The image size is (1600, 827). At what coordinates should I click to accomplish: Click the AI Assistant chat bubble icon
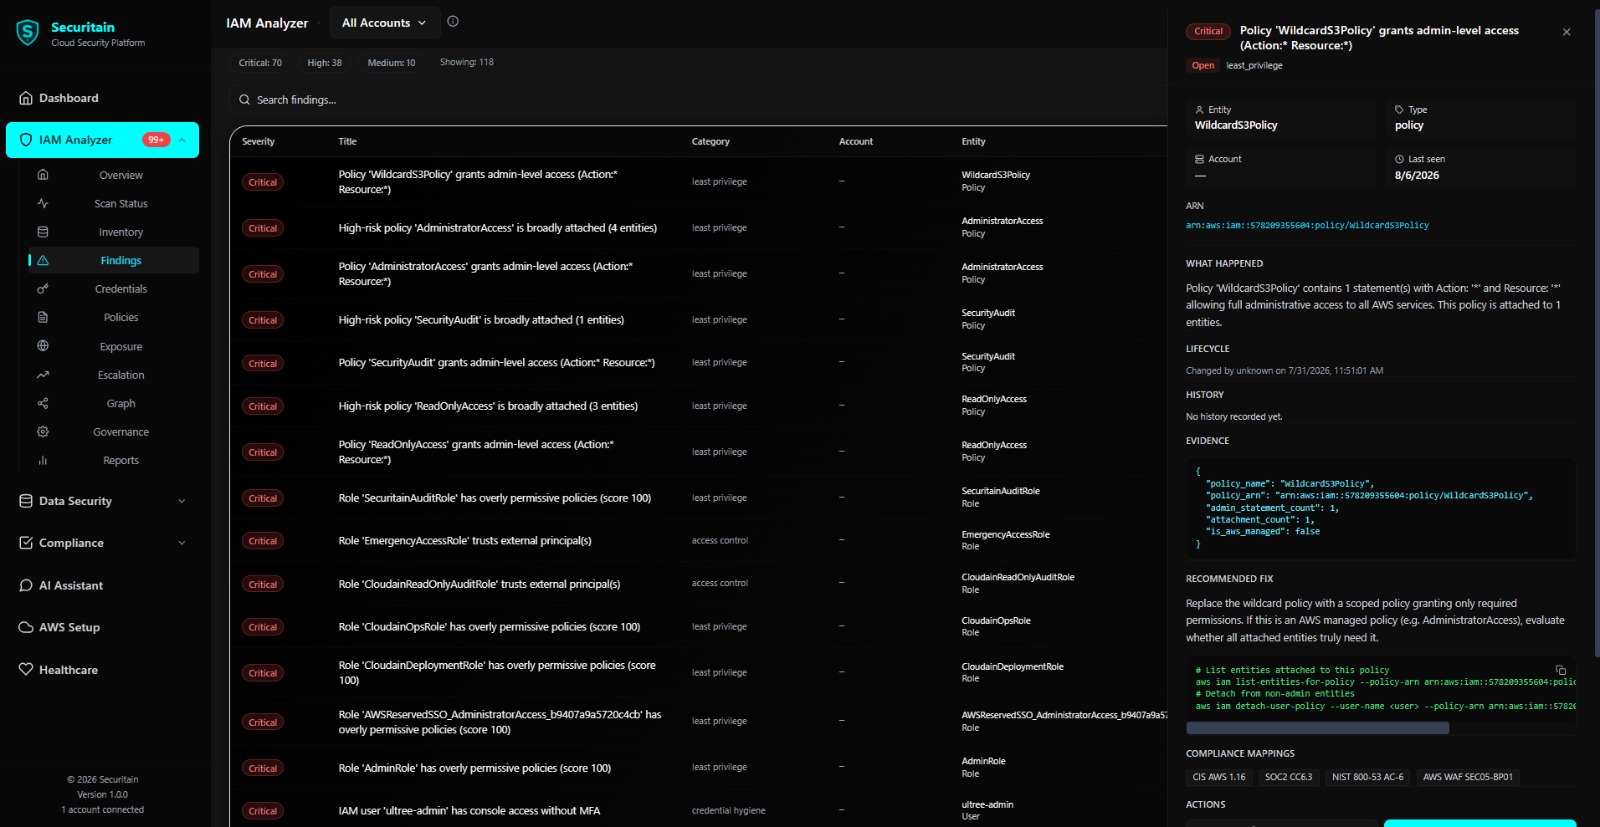coord(26,586)
